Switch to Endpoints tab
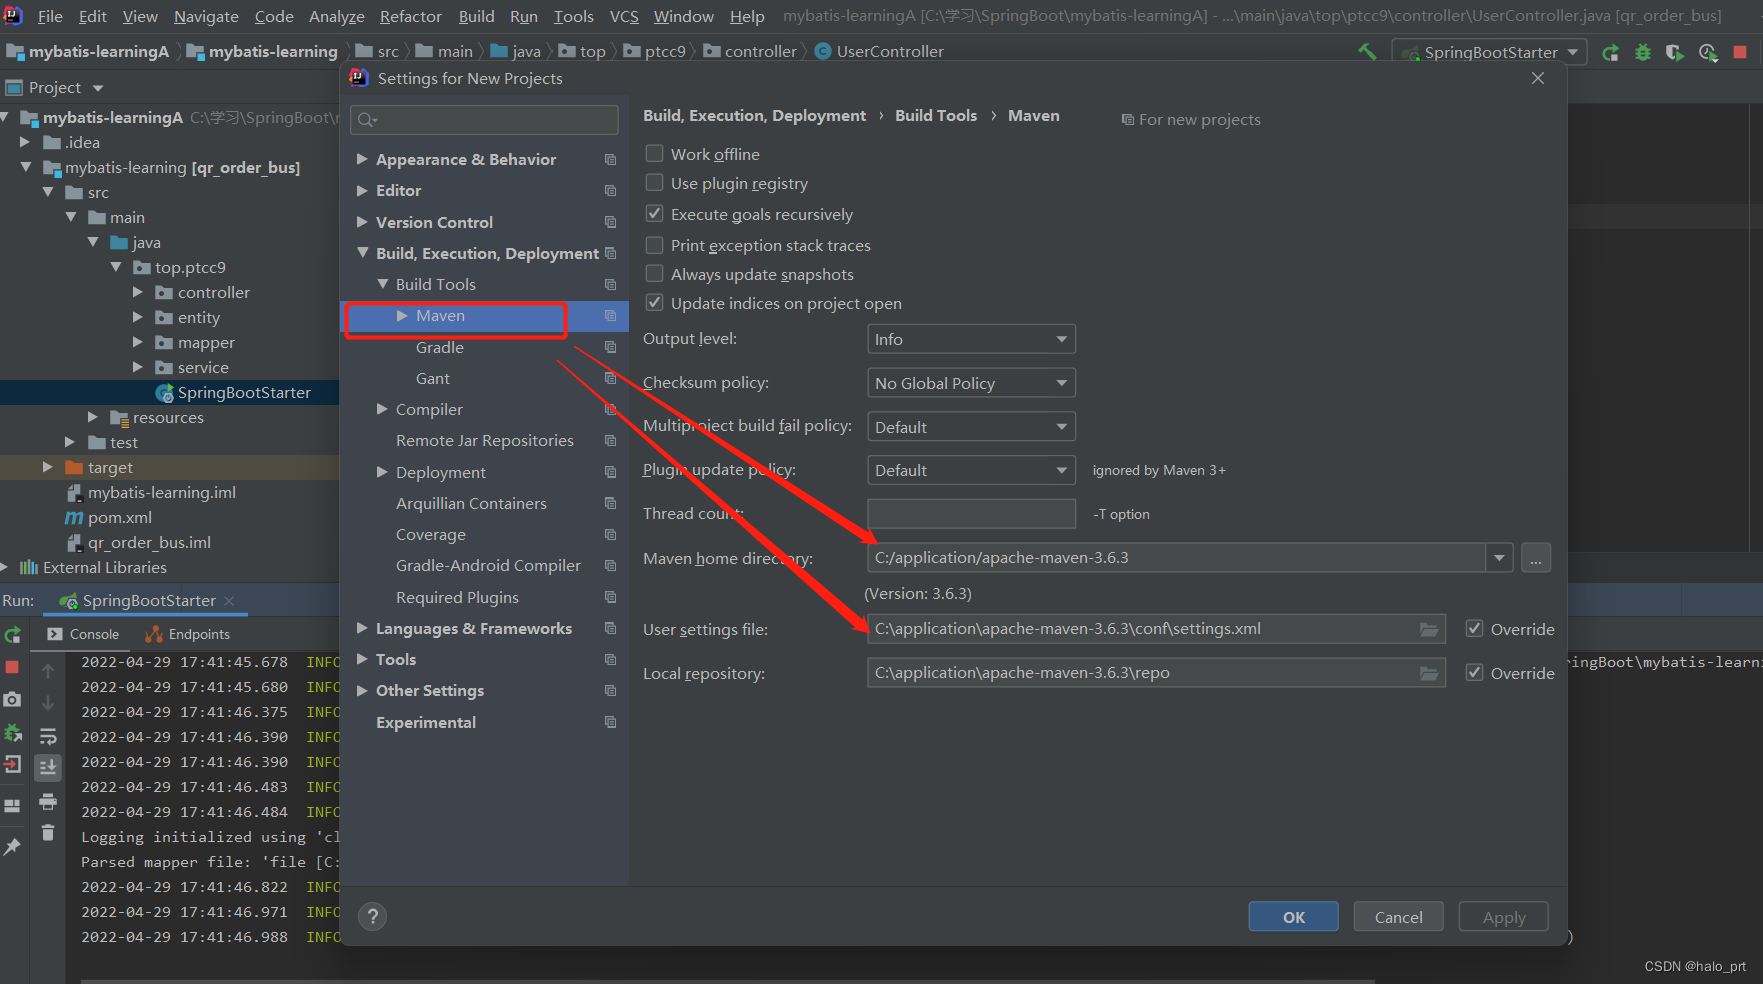 188,634
